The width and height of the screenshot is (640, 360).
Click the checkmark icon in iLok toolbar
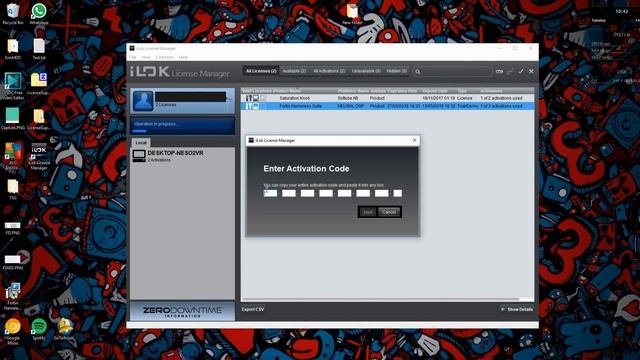pos(521,71)
